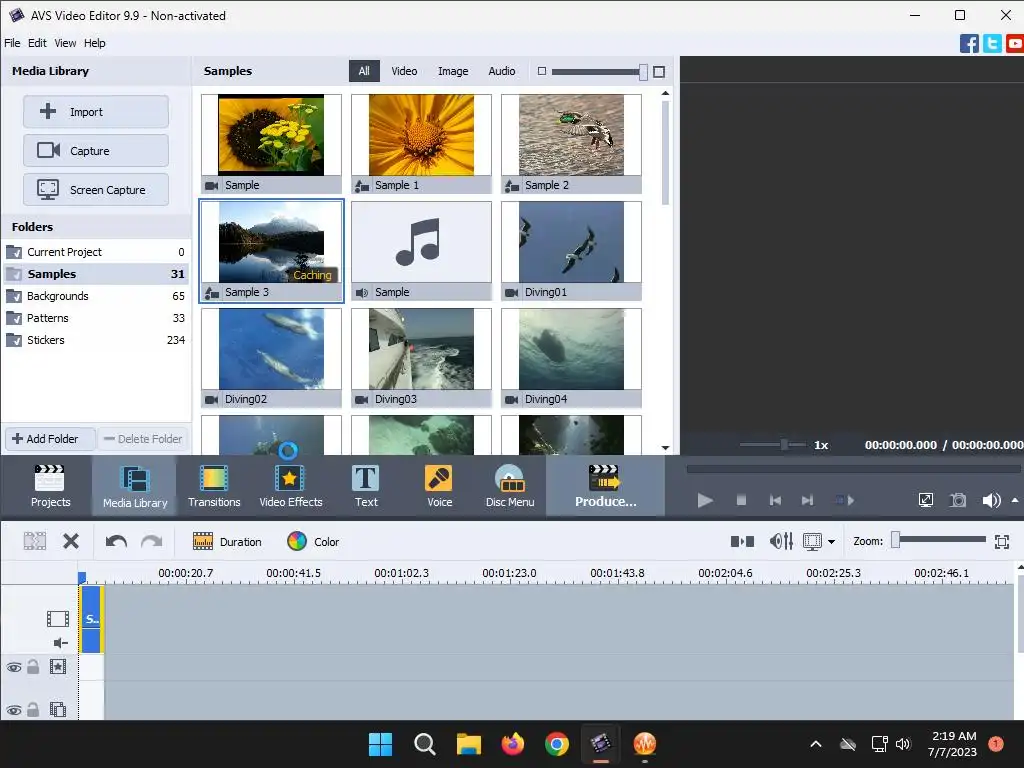Screen dimensions: 1024x768
Task: Click Add Folder
Action: point(50,439)
